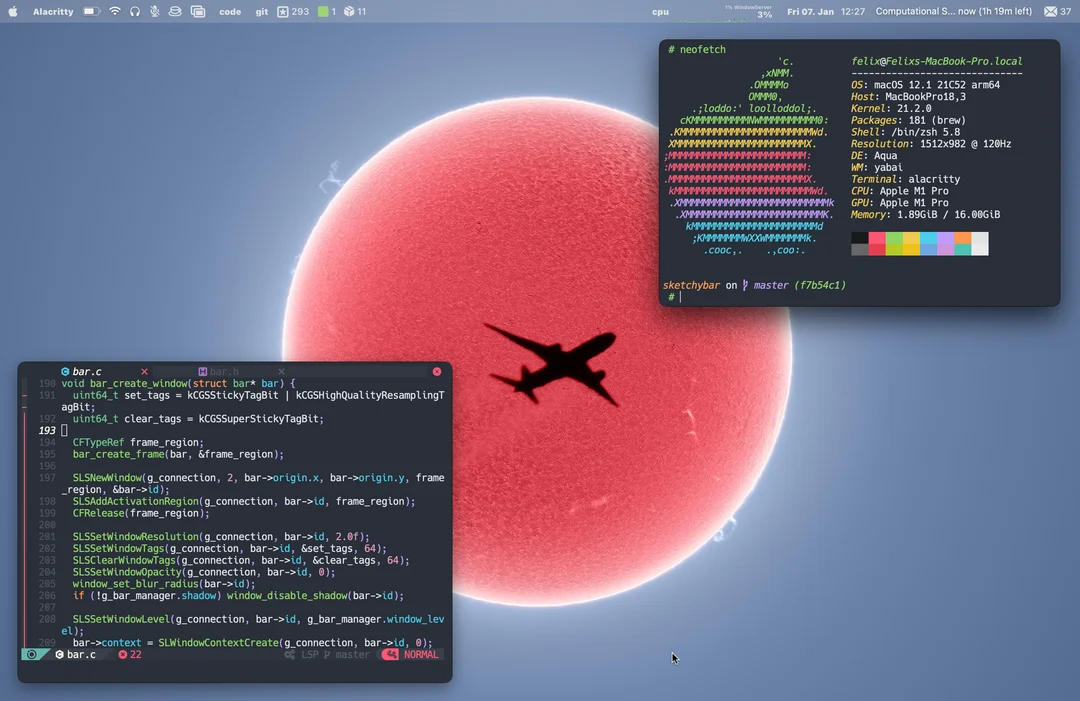The image size is (1080, 701).
Task: Click the mail envelope icon
Action: coord(1051,11)
